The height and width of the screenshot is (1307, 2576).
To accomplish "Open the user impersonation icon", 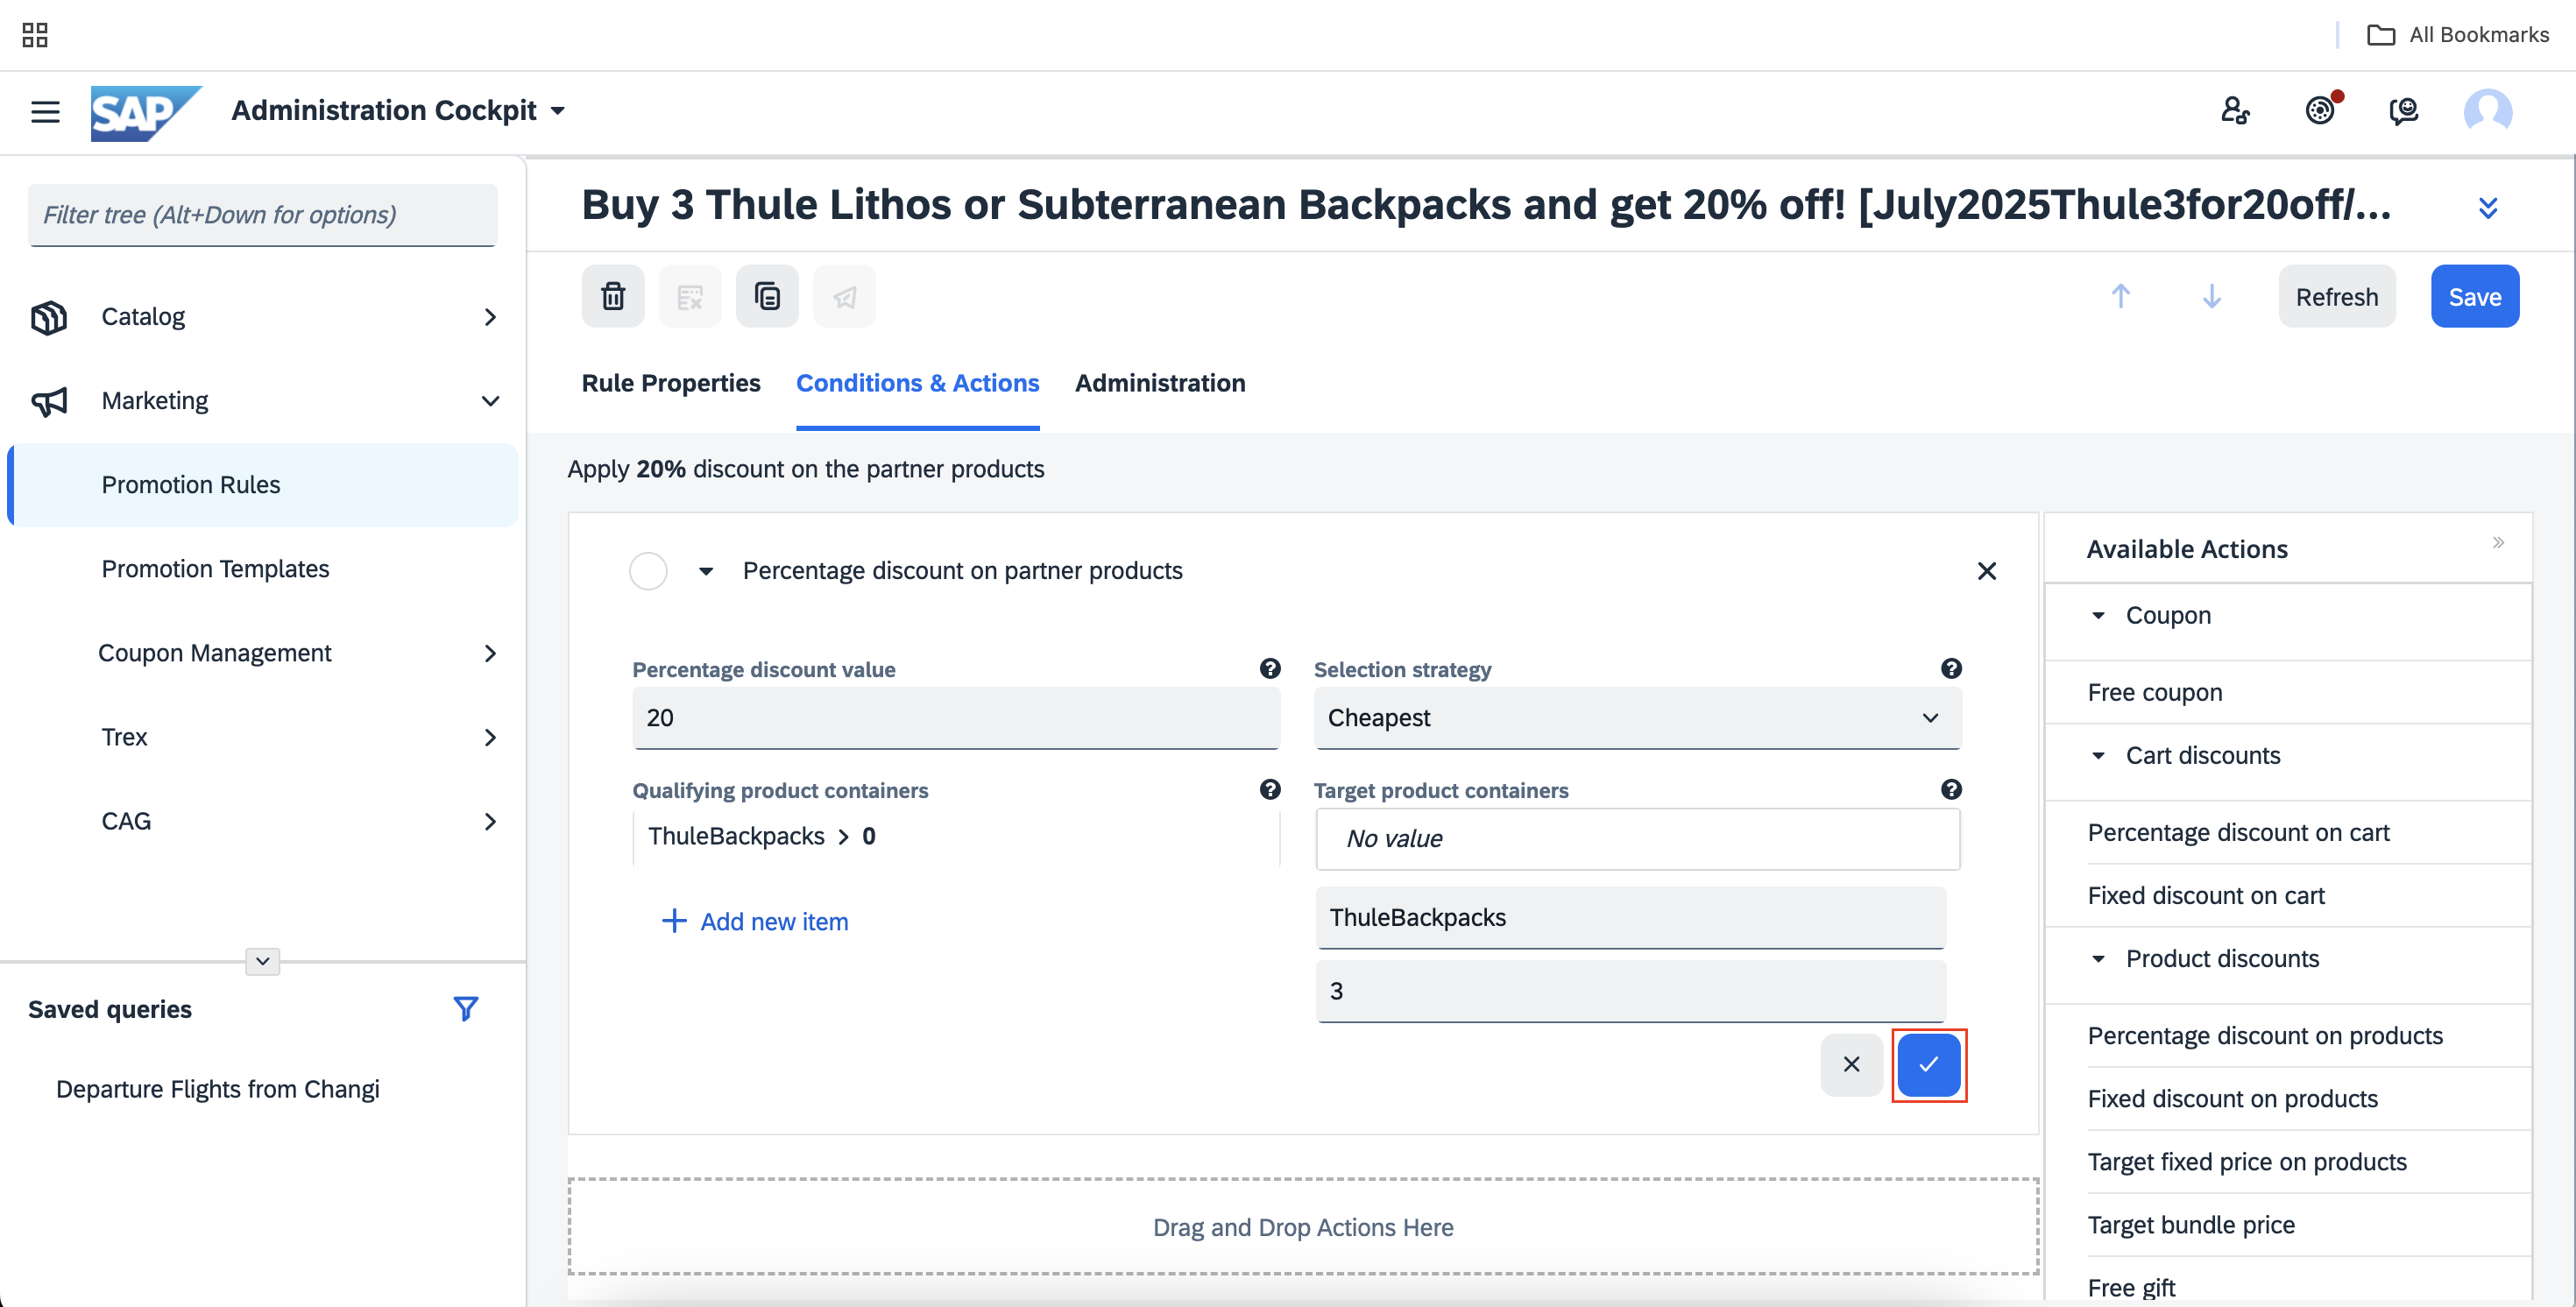I will tap(2235, 110).
